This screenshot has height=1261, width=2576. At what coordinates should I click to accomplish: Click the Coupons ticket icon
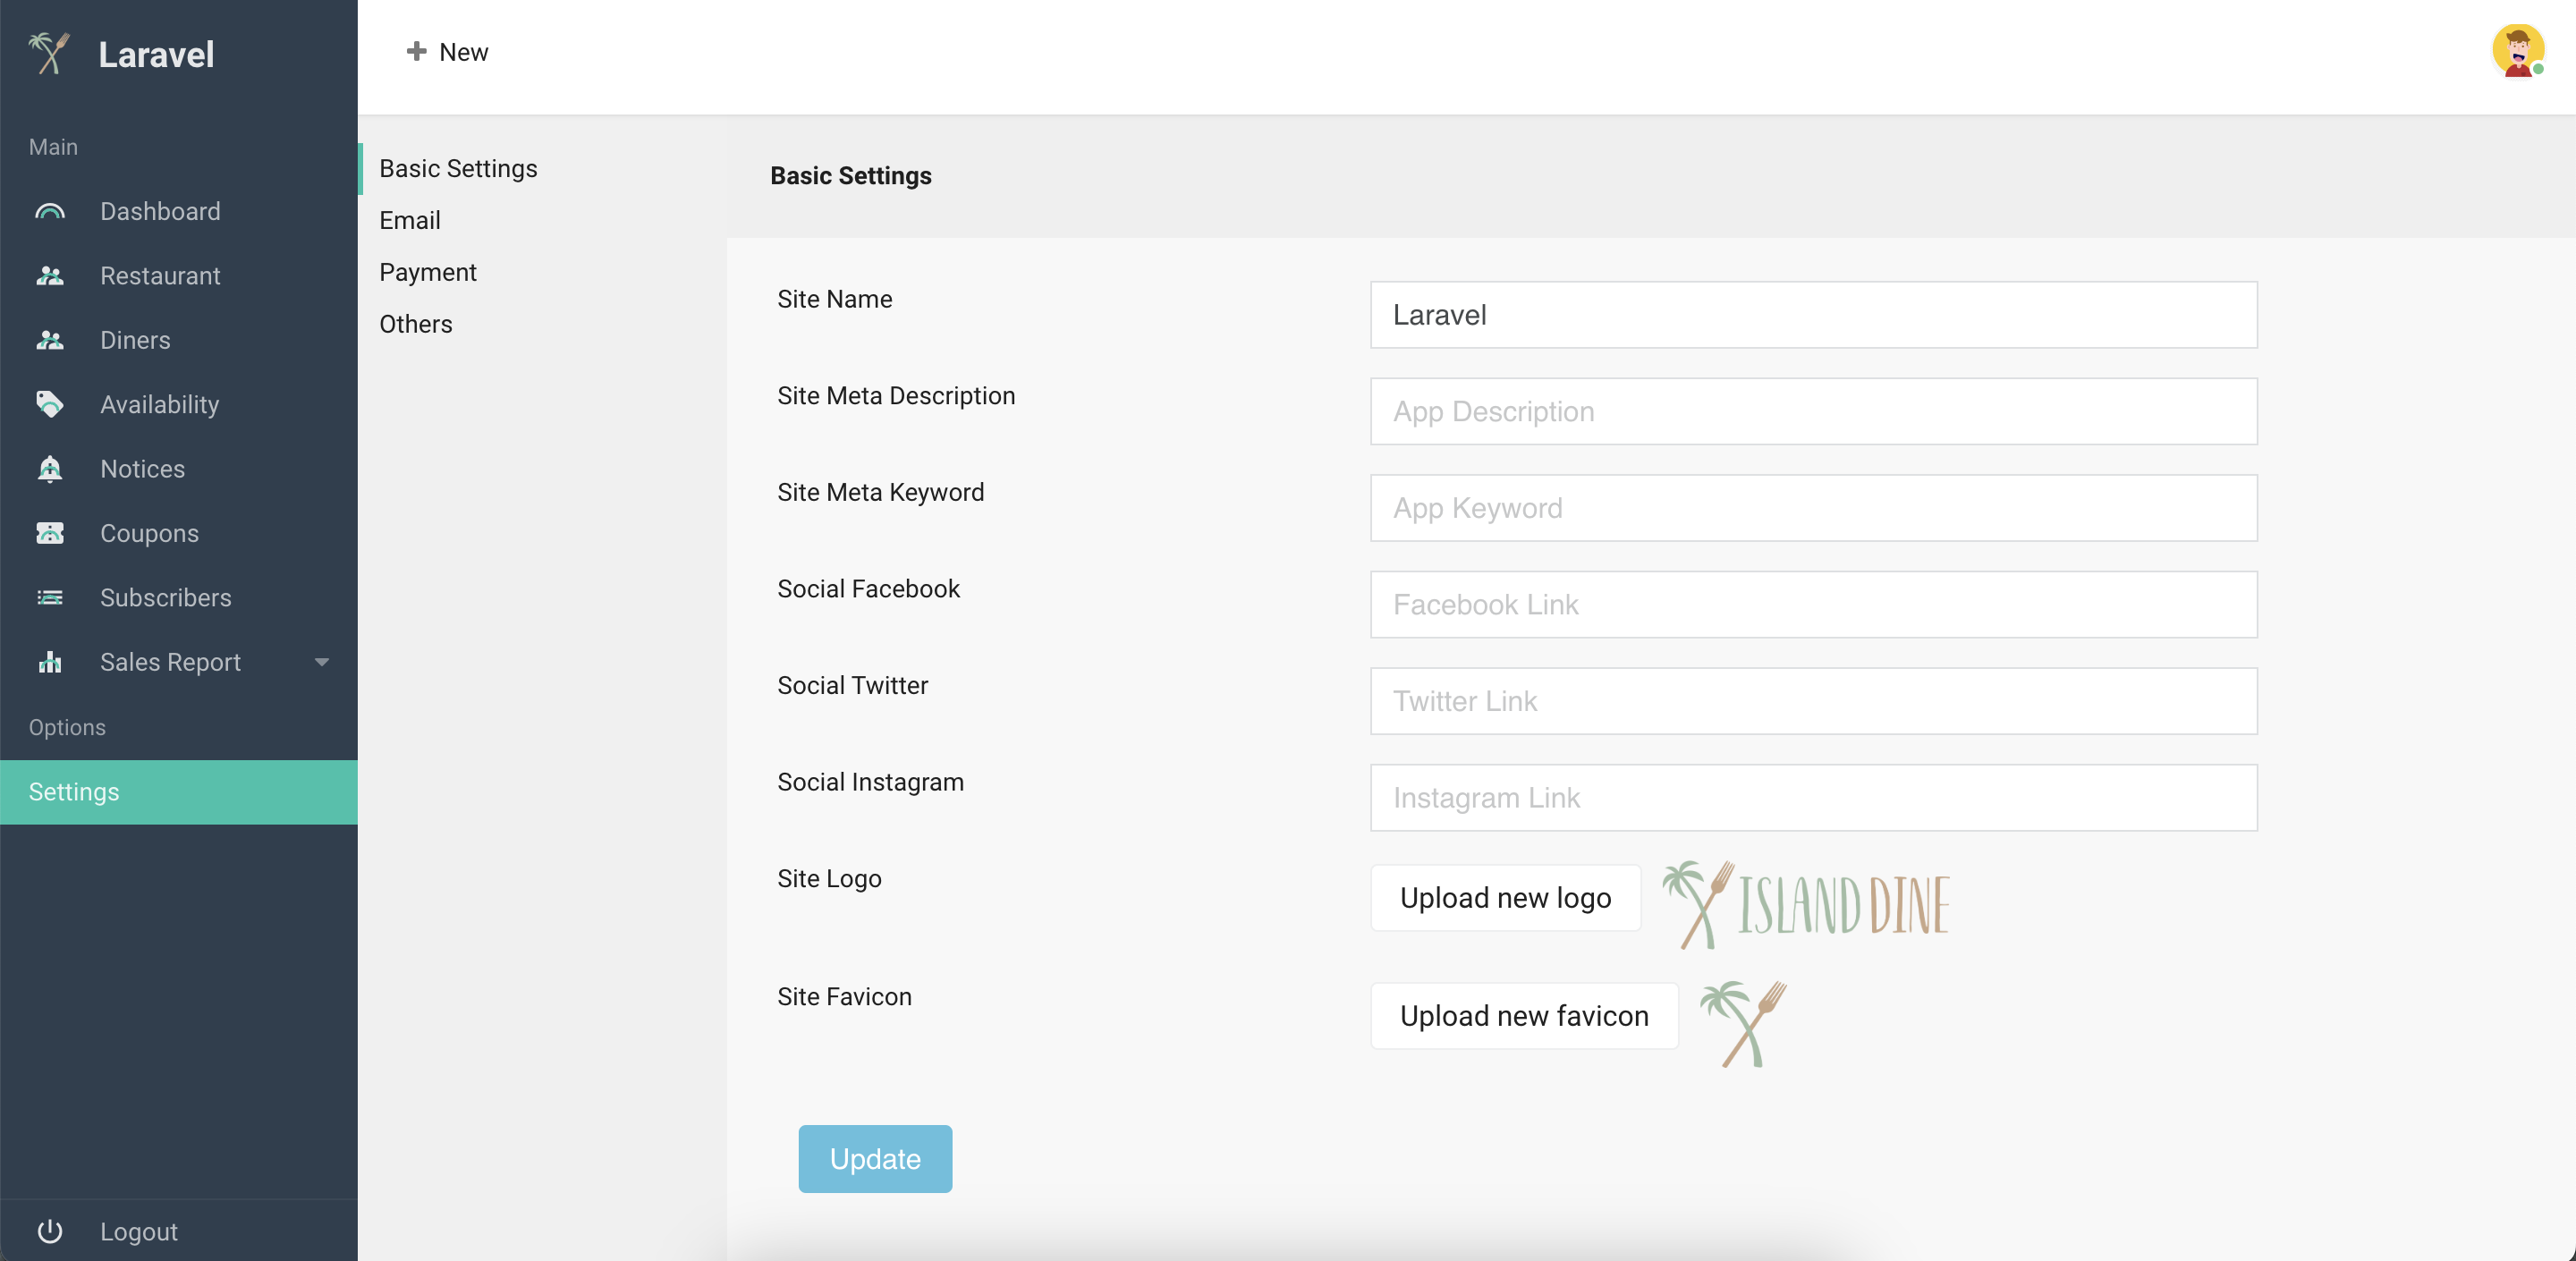click(x=50, y=533)
